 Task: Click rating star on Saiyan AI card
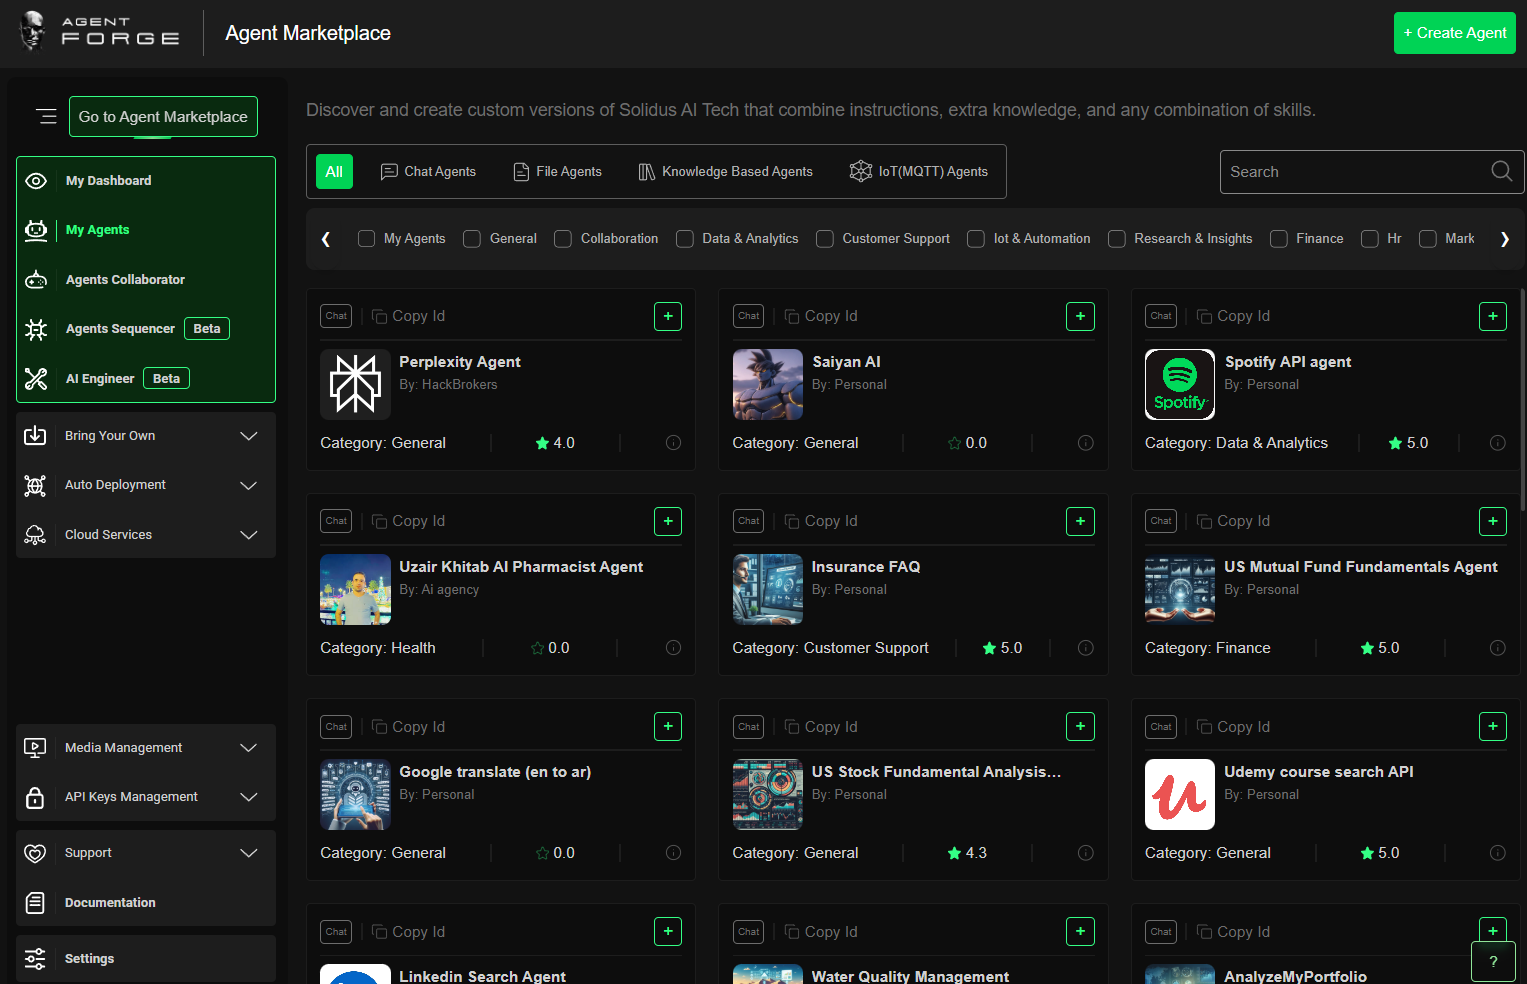click(x=954, y=443)
